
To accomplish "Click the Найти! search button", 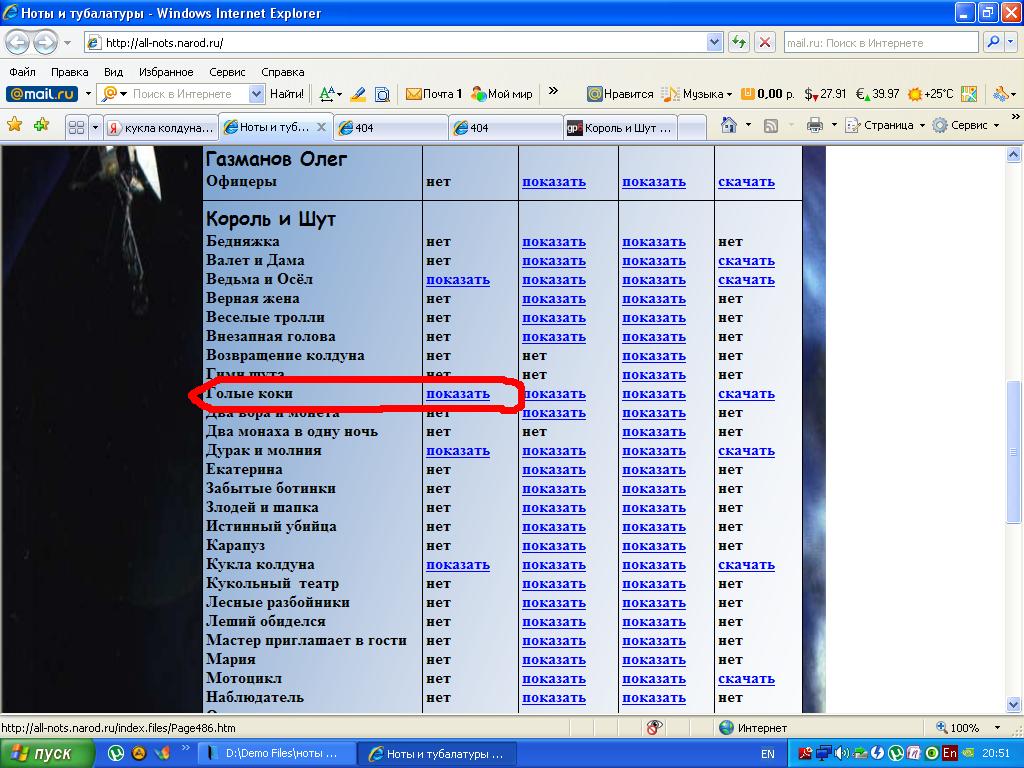I will (287, 94).
